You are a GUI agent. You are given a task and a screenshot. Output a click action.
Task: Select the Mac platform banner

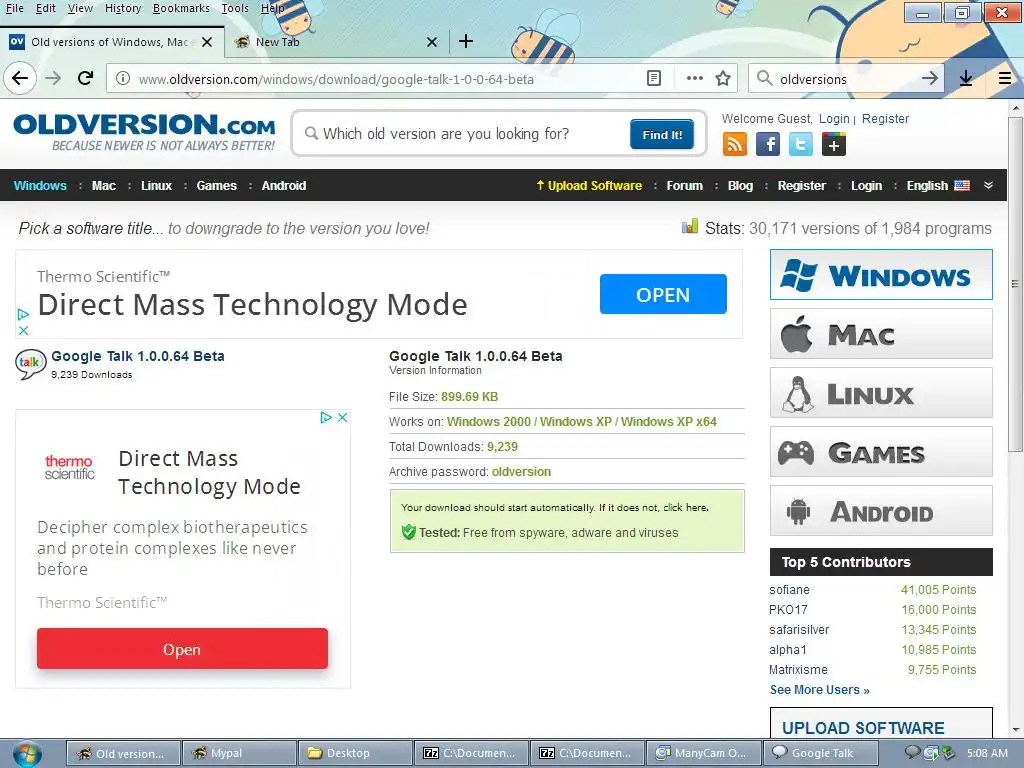(x=881, y=334)
